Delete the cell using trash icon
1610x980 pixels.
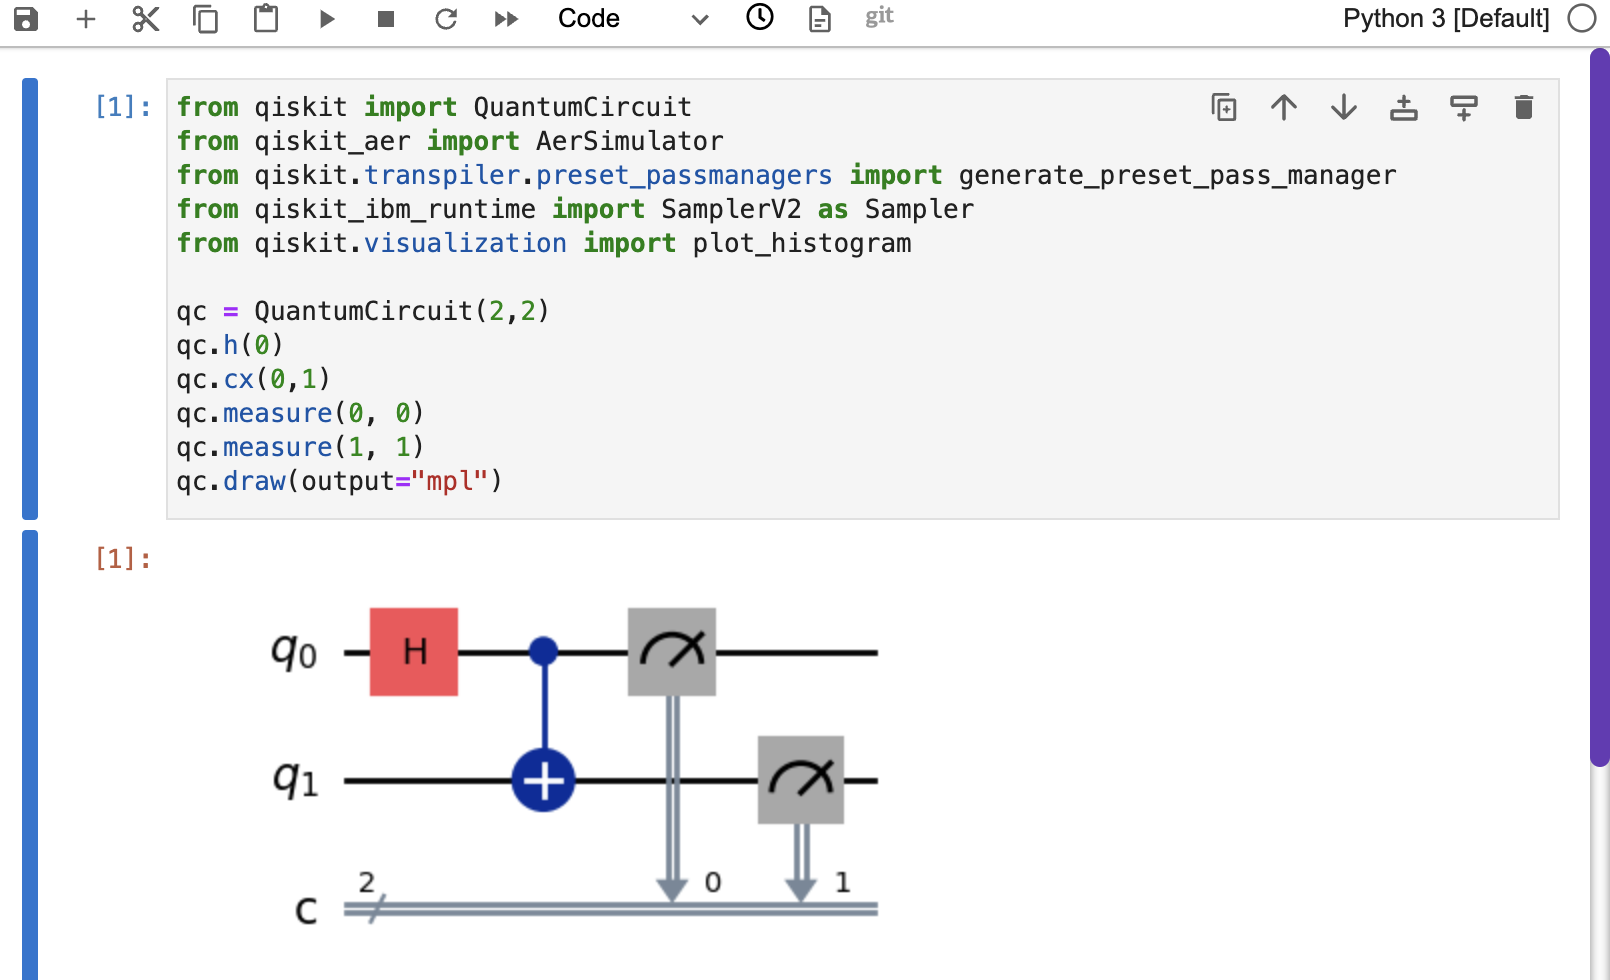click(x=1523, y=107)
